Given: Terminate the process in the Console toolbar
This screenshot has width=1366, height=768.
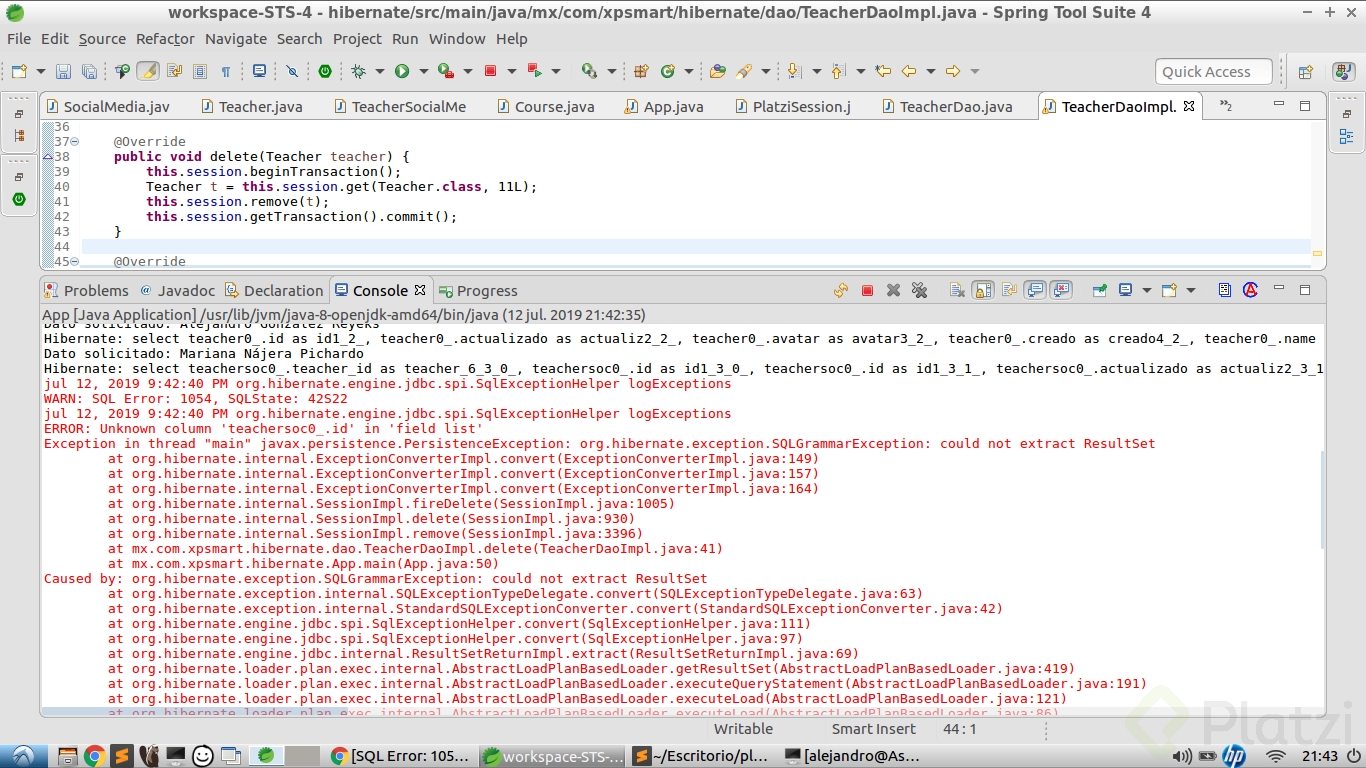Looking at the screenshot, I should 867,290.
